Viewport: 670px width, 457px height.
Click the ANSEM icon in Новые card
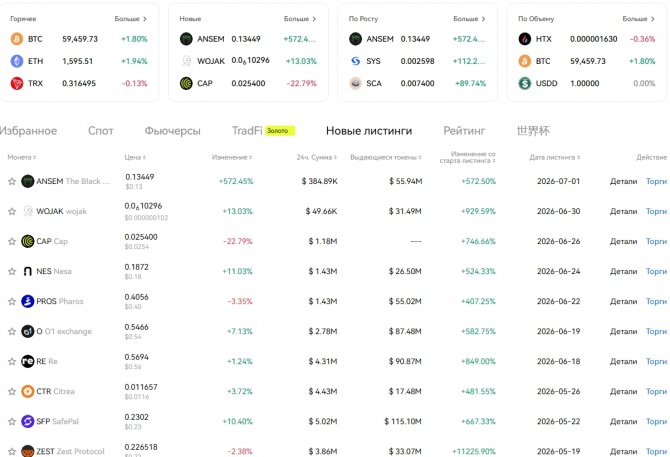click(186, 39)
